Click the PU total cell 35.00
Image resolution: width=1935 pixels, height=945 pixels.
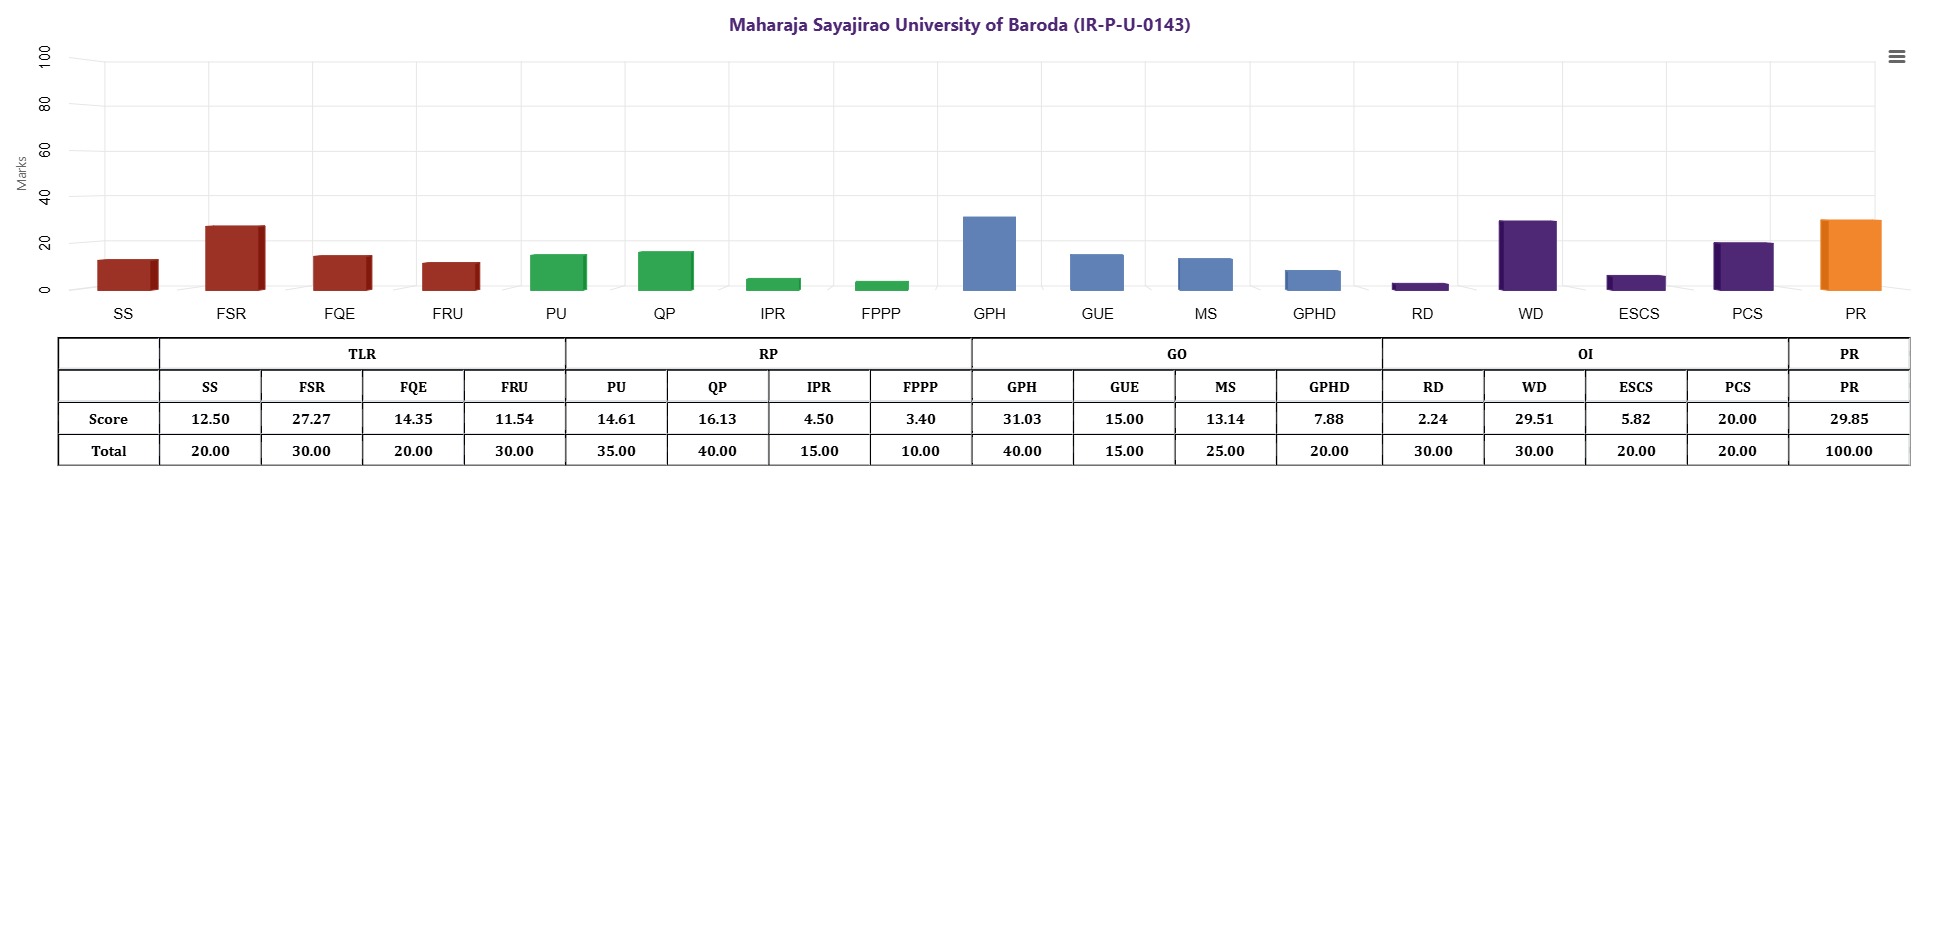click(616, 451)
